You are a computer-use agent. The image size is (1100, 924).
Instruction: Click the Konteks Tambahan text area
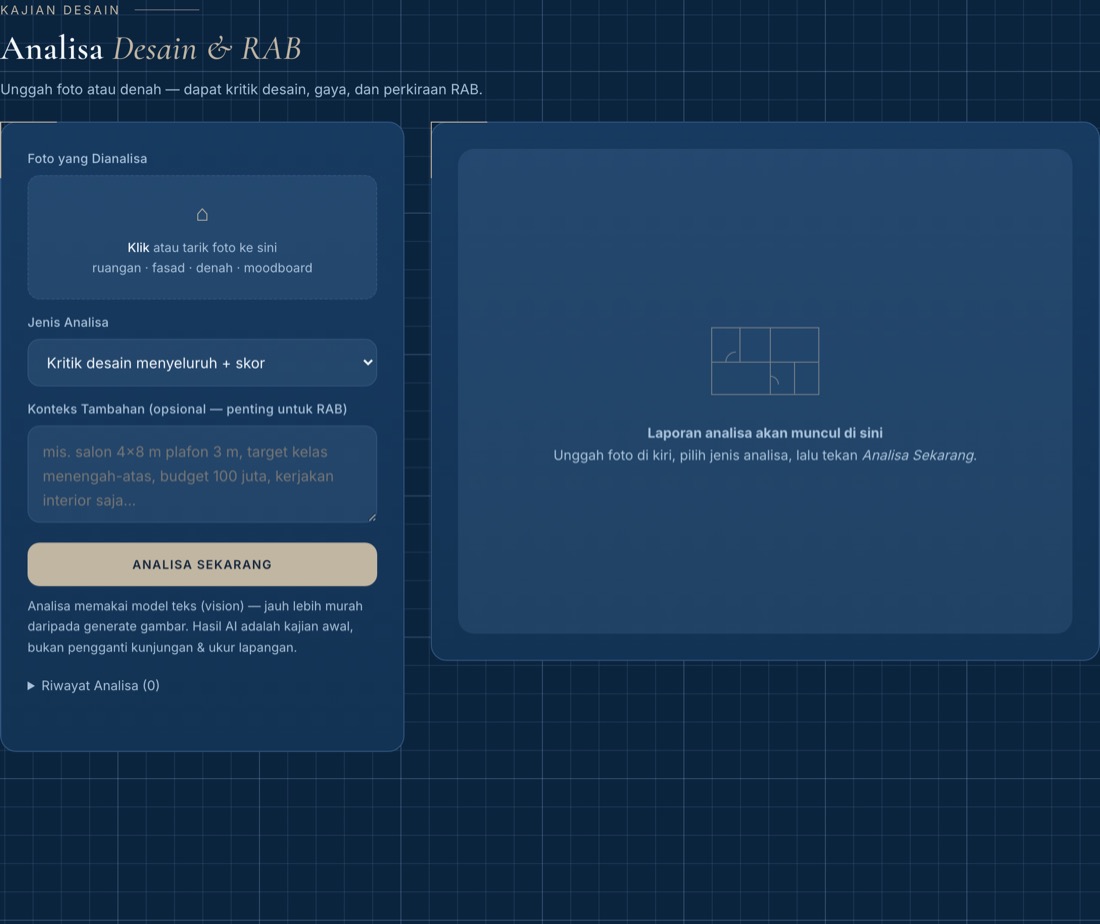pyautogui.click(x=202, y=474)
